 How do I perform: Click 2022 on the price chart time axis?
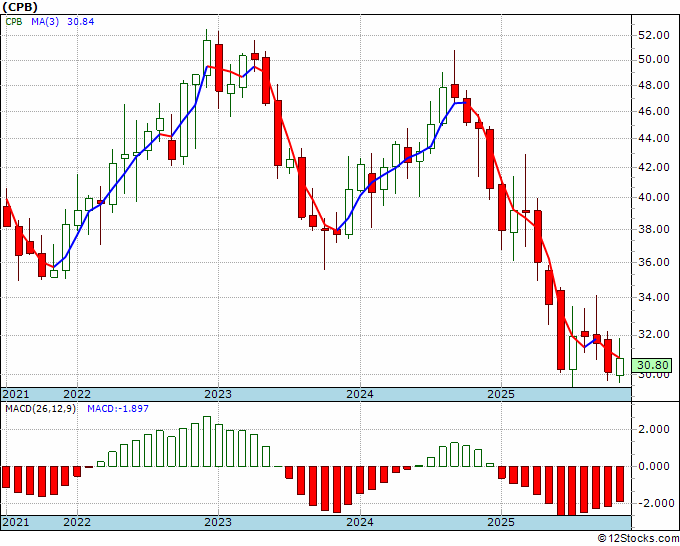point(77,394)
